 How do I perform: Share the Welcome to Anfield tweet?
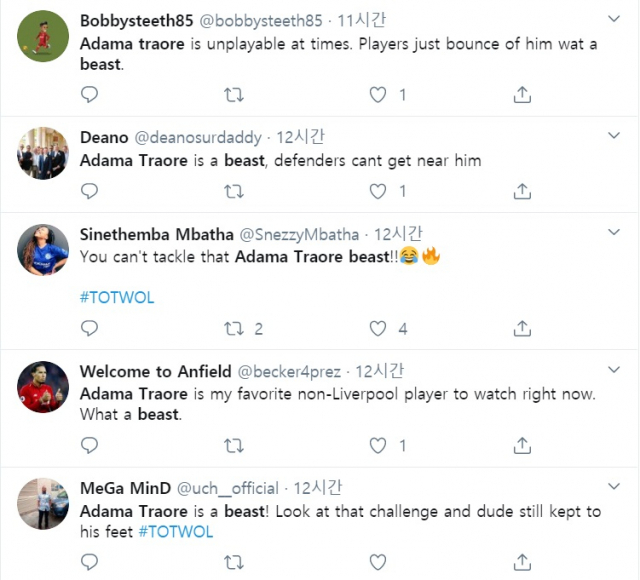522,444
